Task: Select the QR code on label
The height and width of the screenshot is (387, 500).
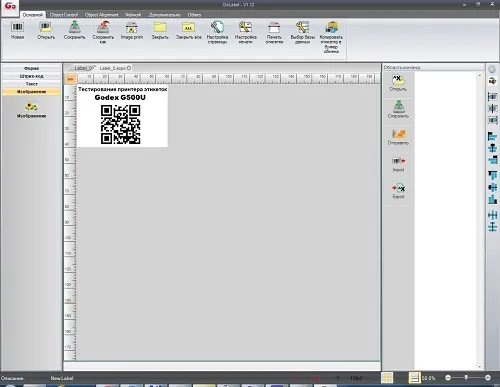Action: (121, 125)
